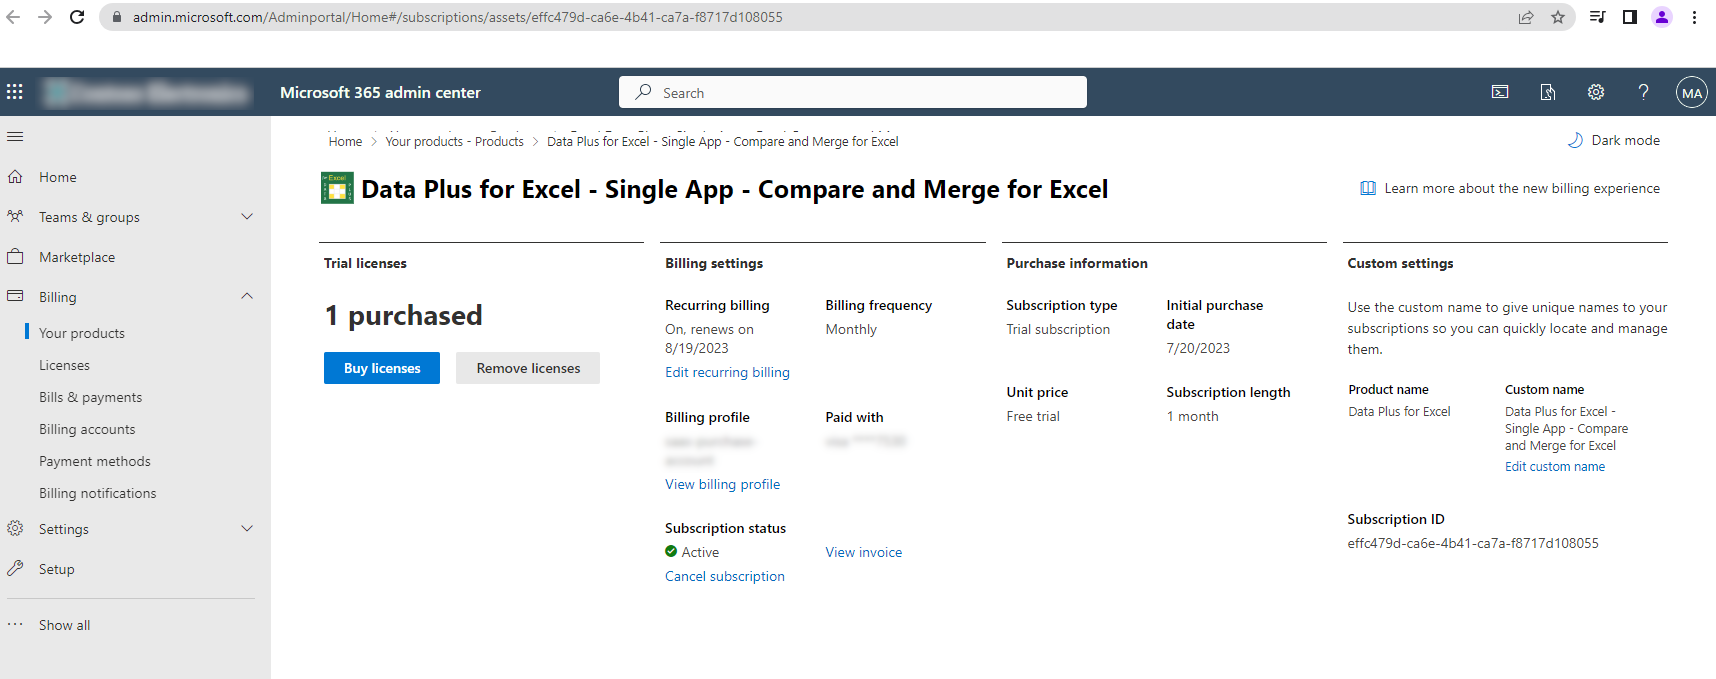Image resolution: width=1716 pixels, height=679 pixels.
Task: Click the site lock icon in address bar
Action: (117, 17)
